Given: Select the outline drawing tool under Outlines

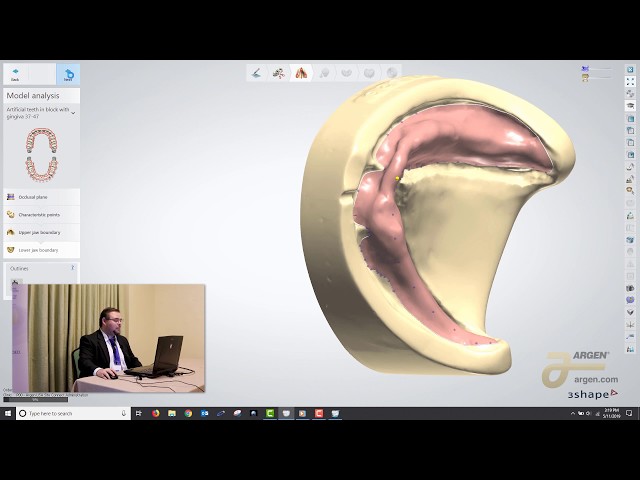Looking at the screenshot, I should pyautogui.click(x=16, y=282).
